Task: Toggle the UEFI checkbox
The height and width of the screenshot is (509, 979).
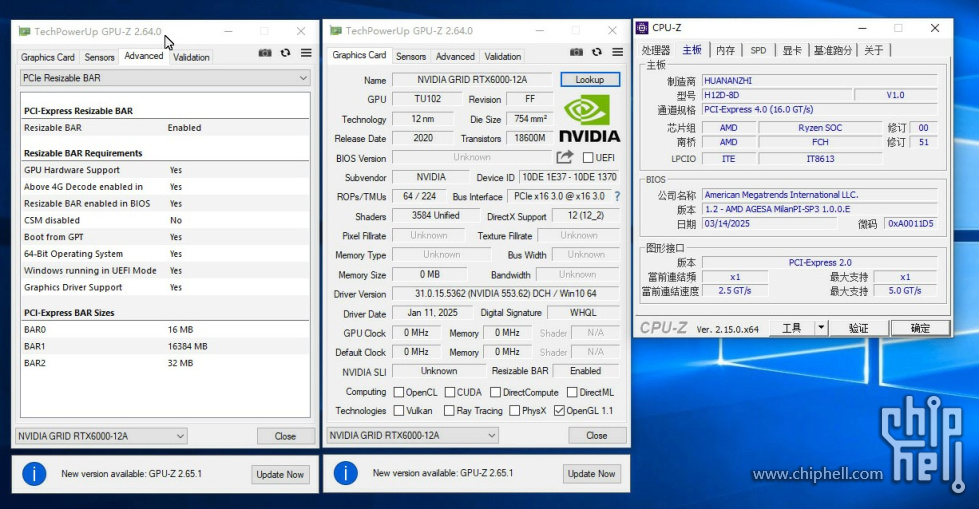Action: pyautogui.click(x=588, y=157)
